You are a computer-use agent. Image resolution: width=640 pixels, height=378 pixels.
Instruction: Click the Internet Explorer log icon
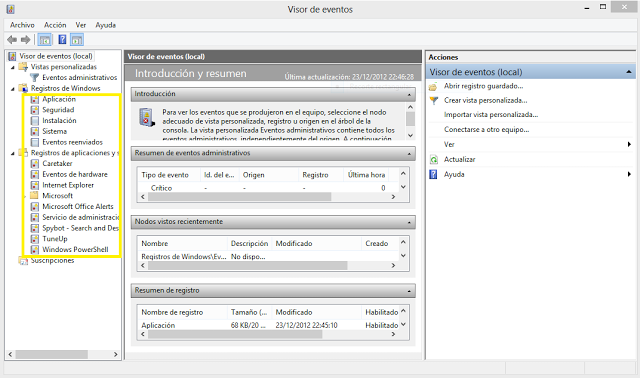(35, 185)
